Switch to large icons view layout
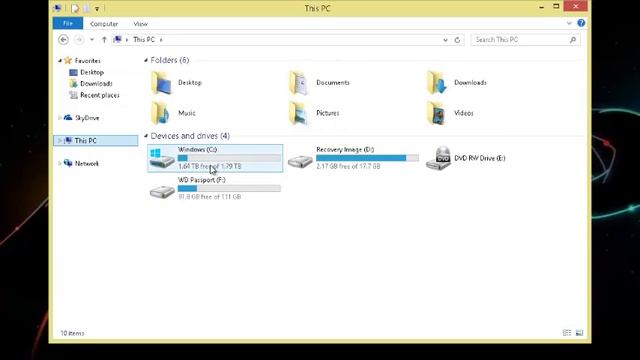Screen dimensions: 640x360 click(579, 333)
